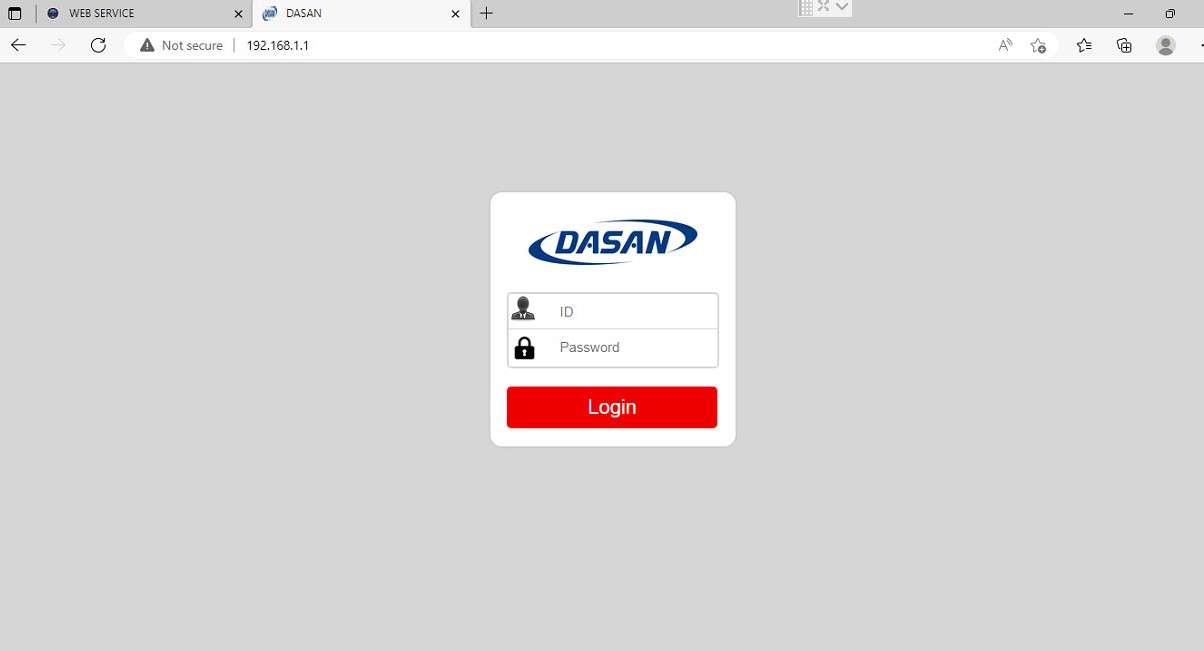Click the expand arrows icon in overlay bar
This screenshot has width=1204, height=651.
824,6
